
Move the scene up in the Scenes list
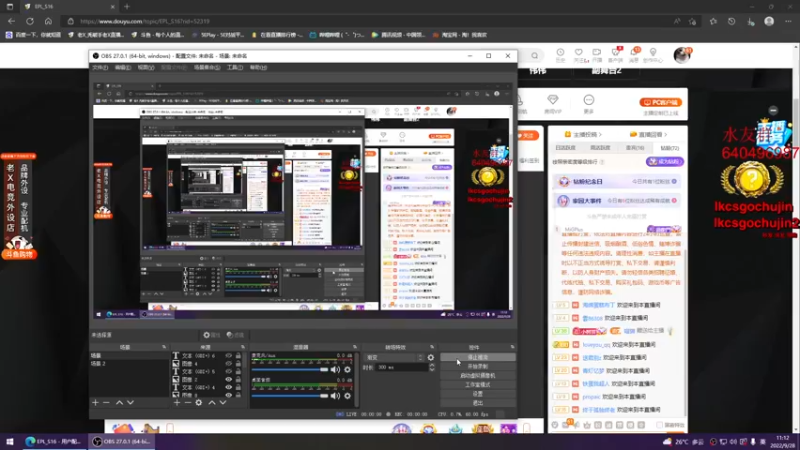(x=119, y=403)
